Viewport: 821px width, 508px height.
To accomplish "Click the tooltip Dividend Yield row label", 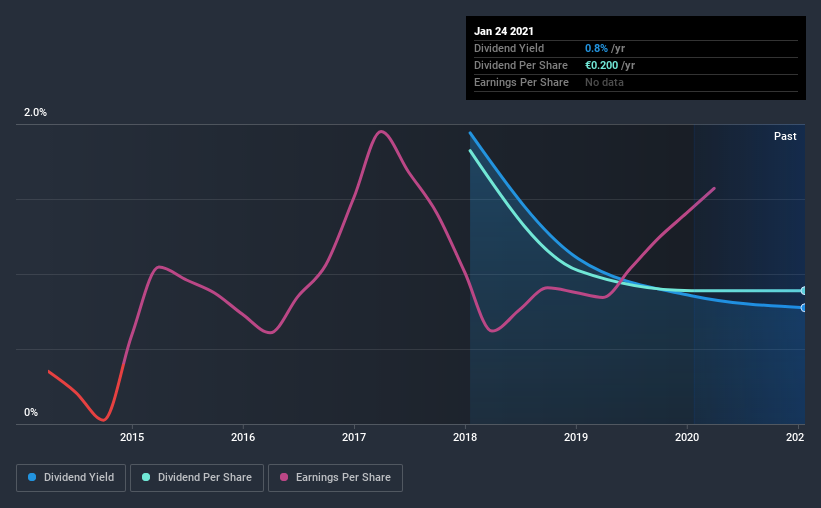I will [x=509, y=49].
